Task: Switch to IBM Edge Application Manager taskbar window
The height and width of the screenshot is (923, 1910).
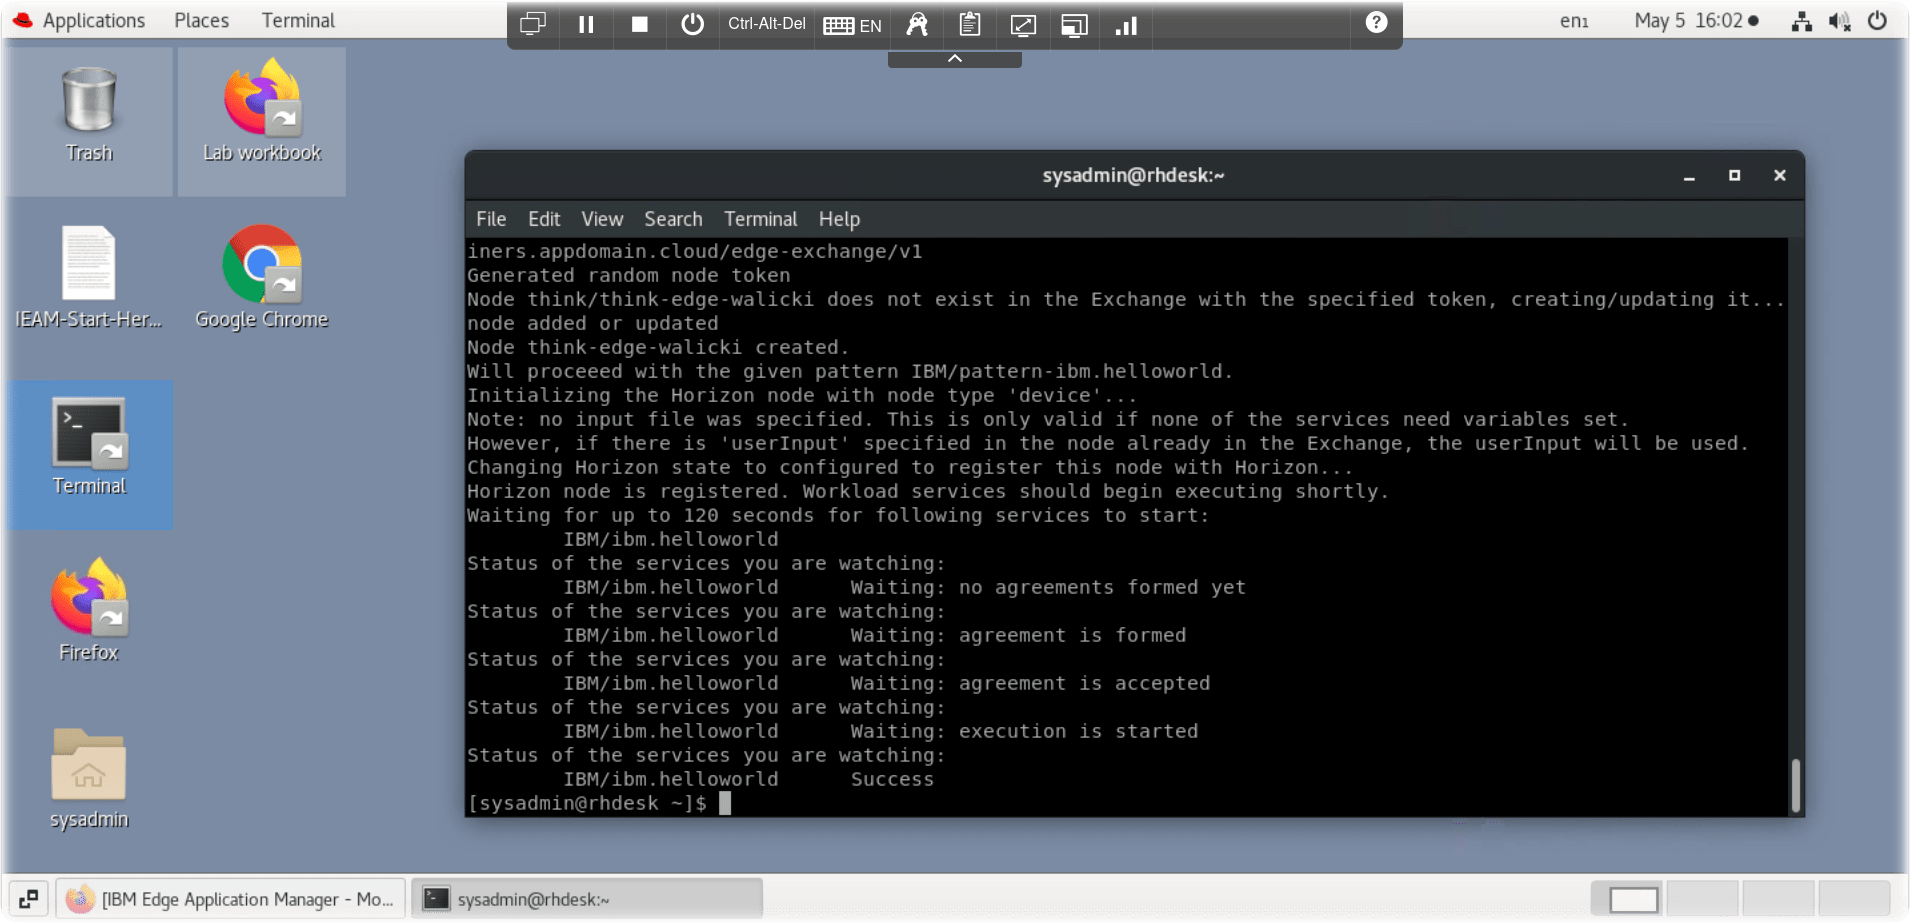Action: click(x=231, y=899)
